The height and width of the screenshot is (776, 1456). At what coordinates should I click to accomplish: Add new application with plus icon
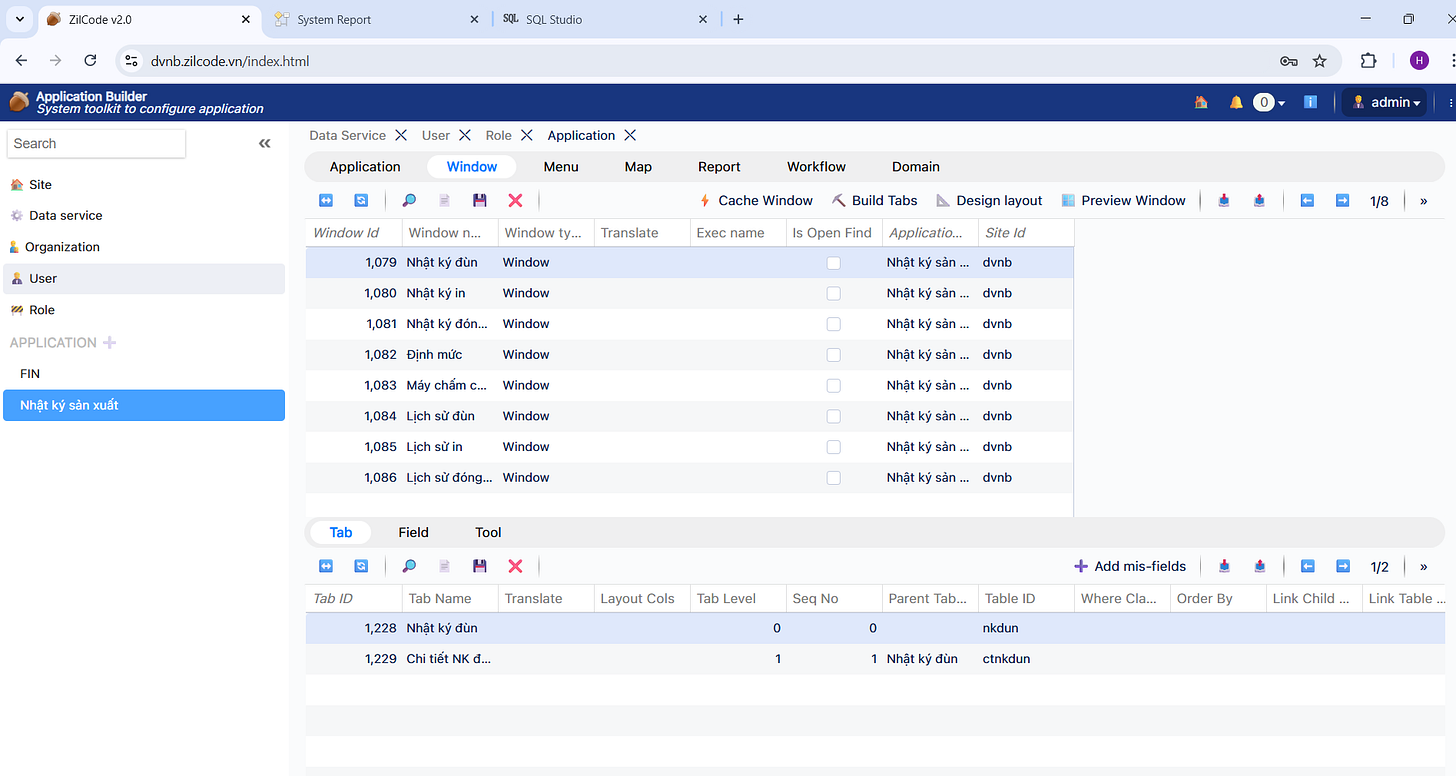pos(110,342)
